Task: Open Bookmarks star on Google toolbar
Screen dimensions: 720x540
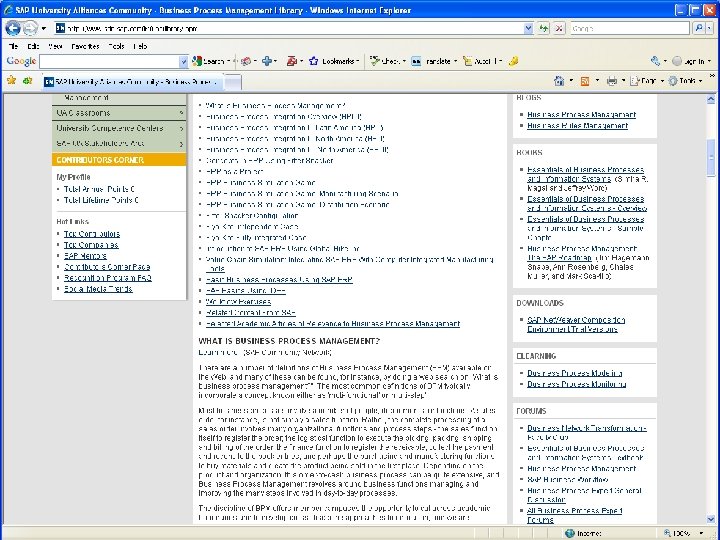Action: coord(334,61)
